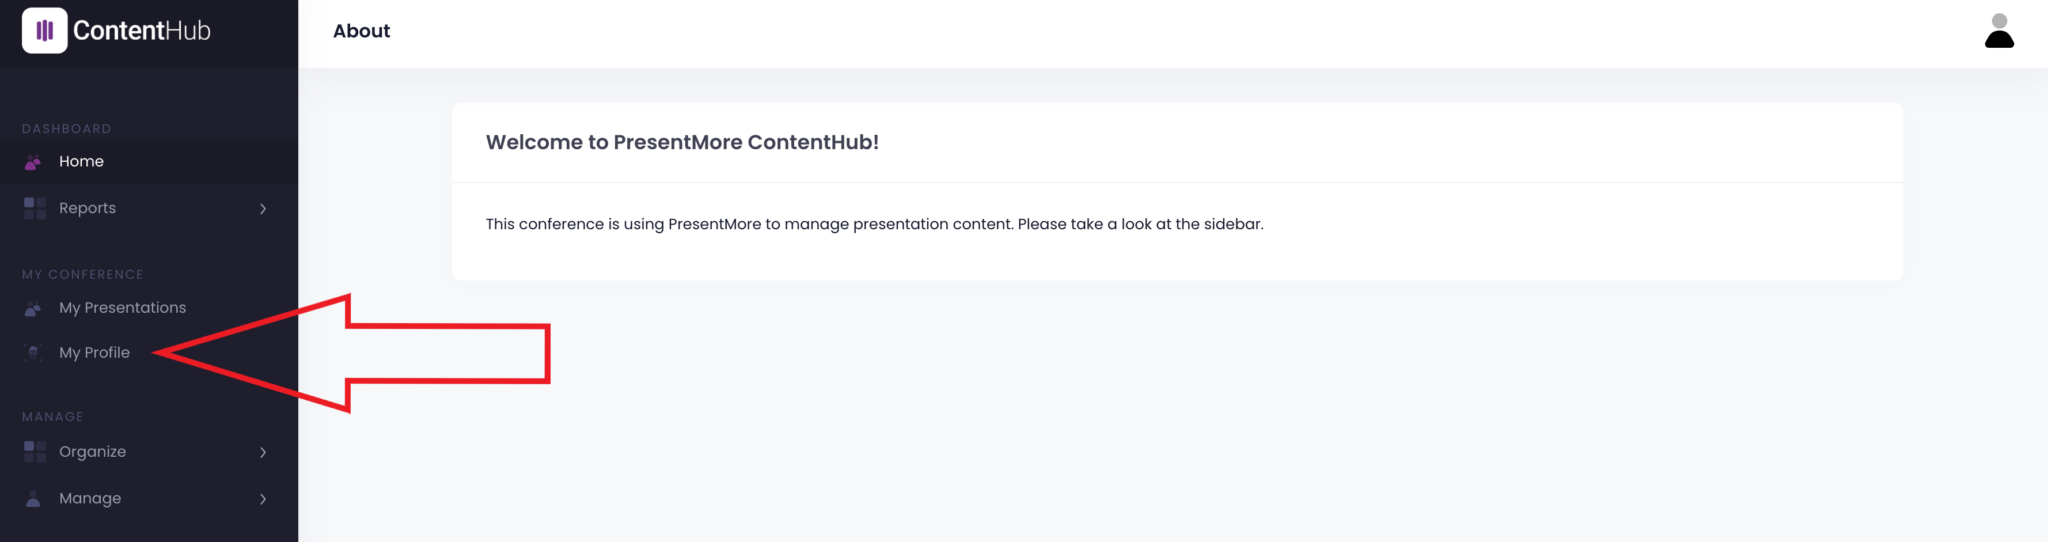Screen dimensions: 2048x542
Task: Select the Manage menu label
Action: tap(90, 499)
